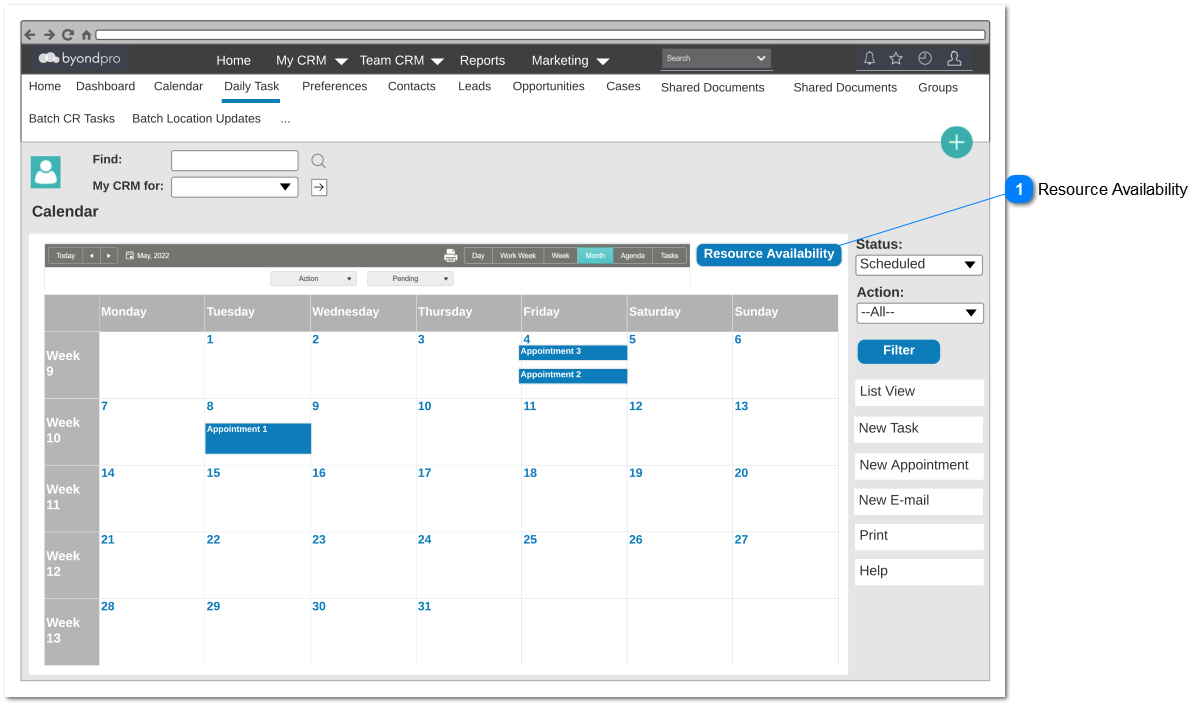Open the Groups tab

[938, 88]
